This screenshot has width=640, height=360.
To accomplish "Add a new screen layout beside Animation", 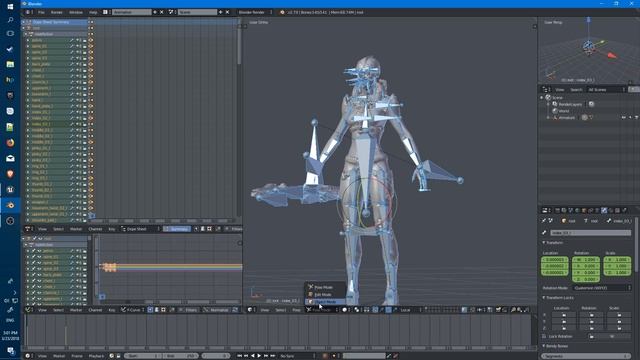I will click(x=155, y=12).
